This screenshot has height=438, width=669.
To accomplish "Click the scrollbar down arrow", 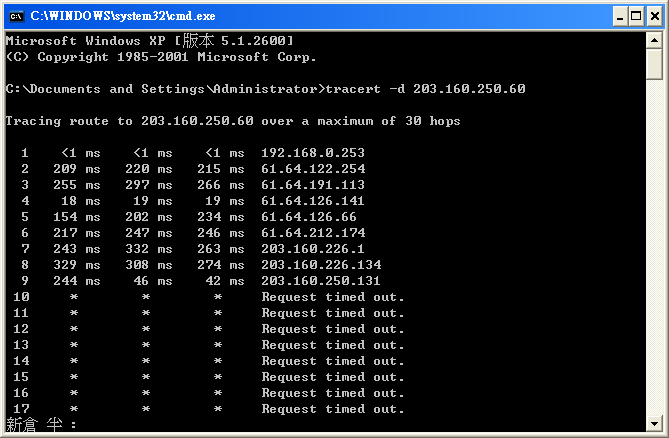I will (654, 424).
